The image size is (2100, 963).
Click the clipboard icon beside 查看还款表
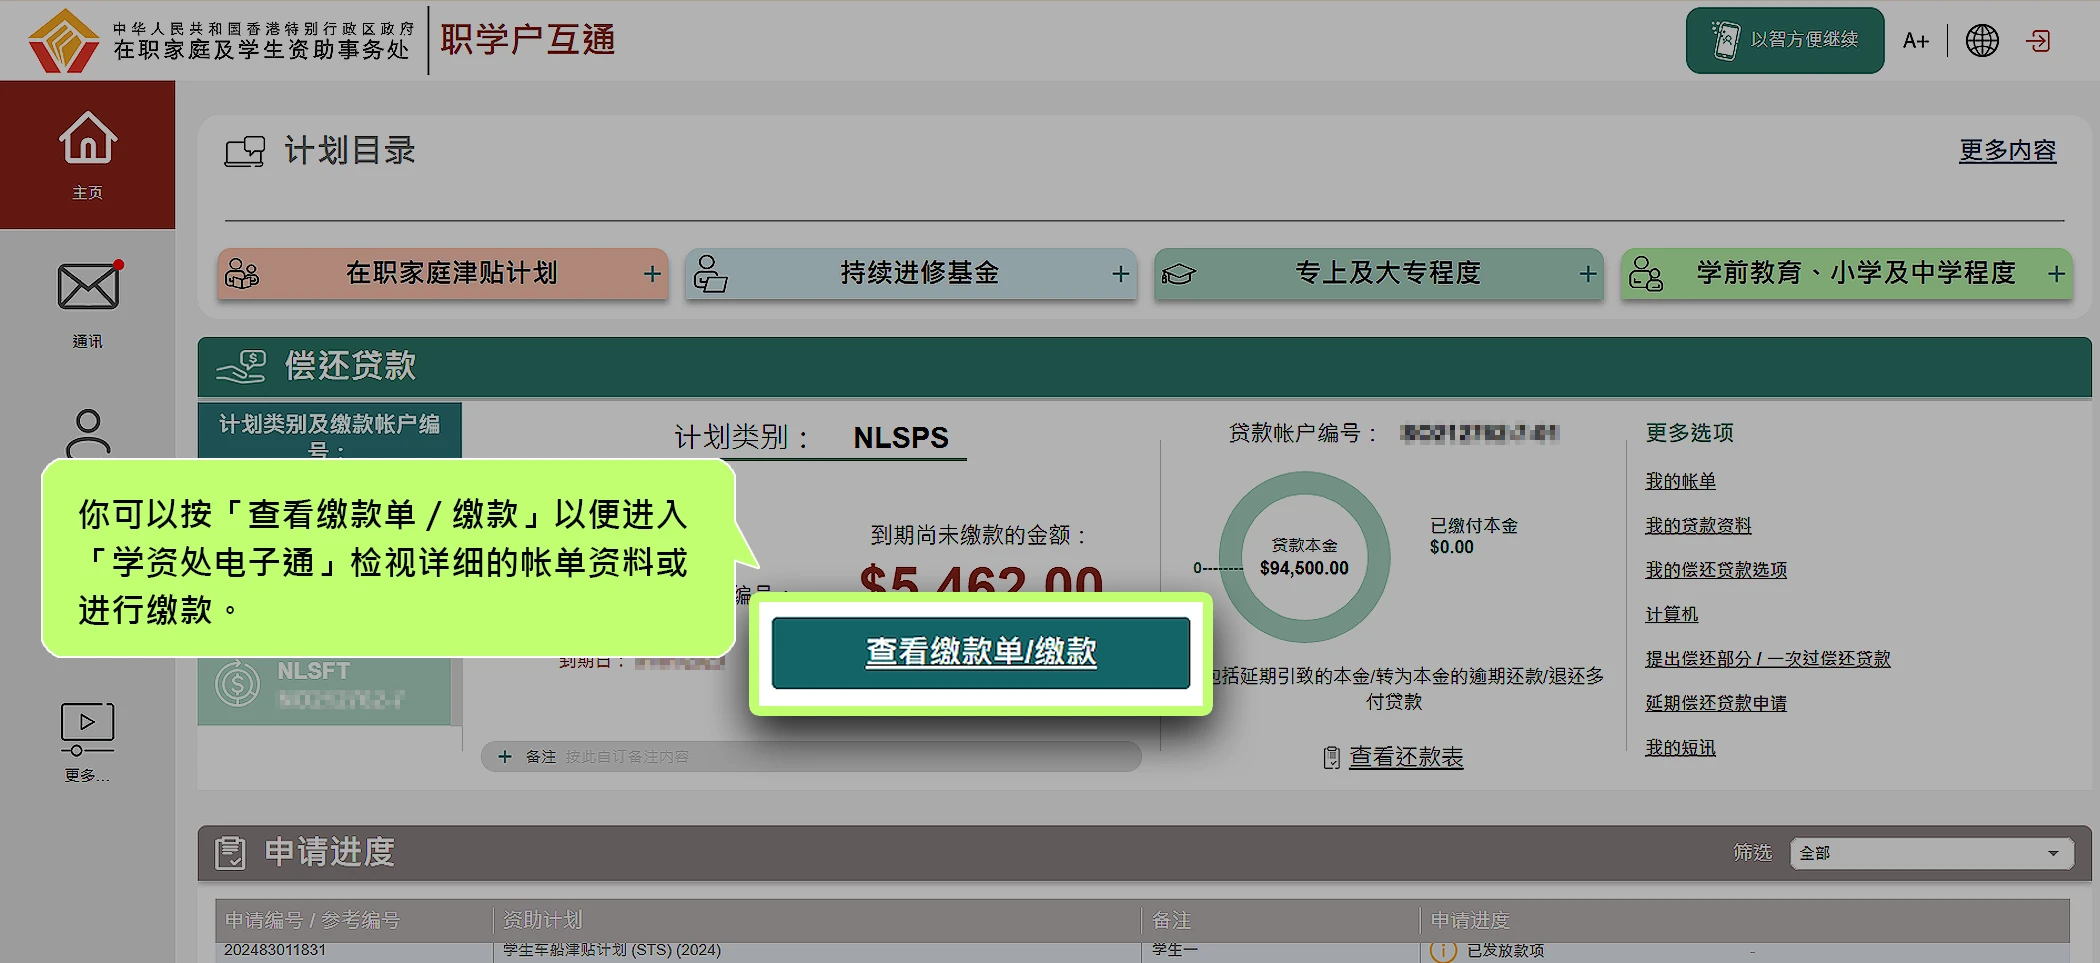(x=1331, y=758)
